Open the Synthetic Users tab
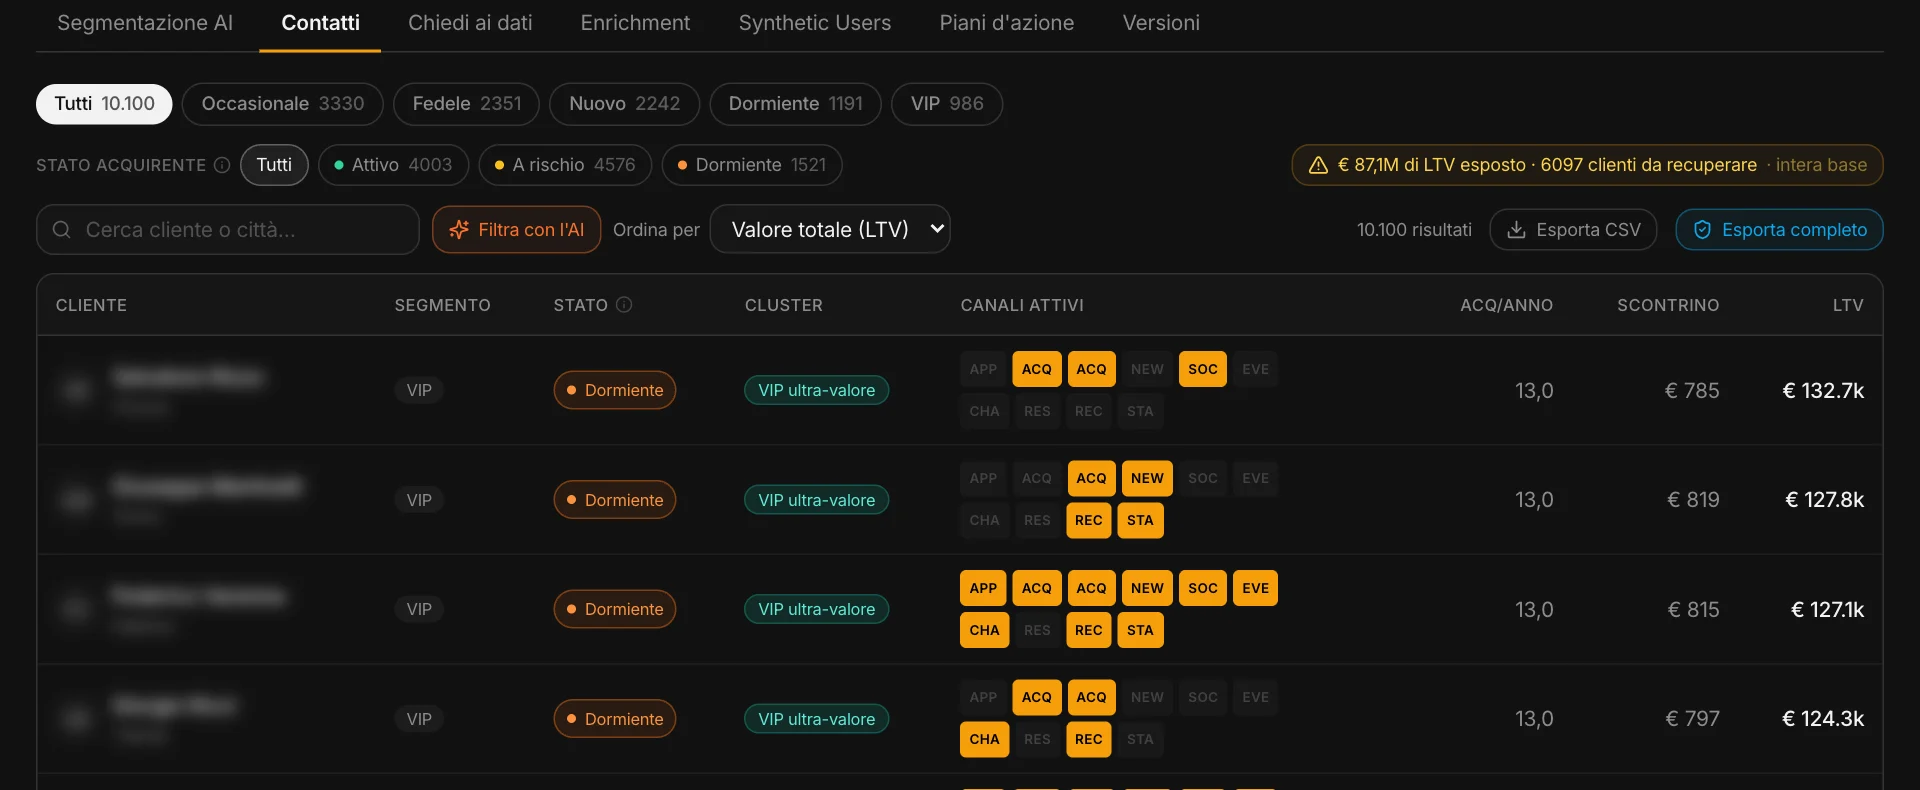The width and height of the screenshot is (1920, 790). coord(815,23)
